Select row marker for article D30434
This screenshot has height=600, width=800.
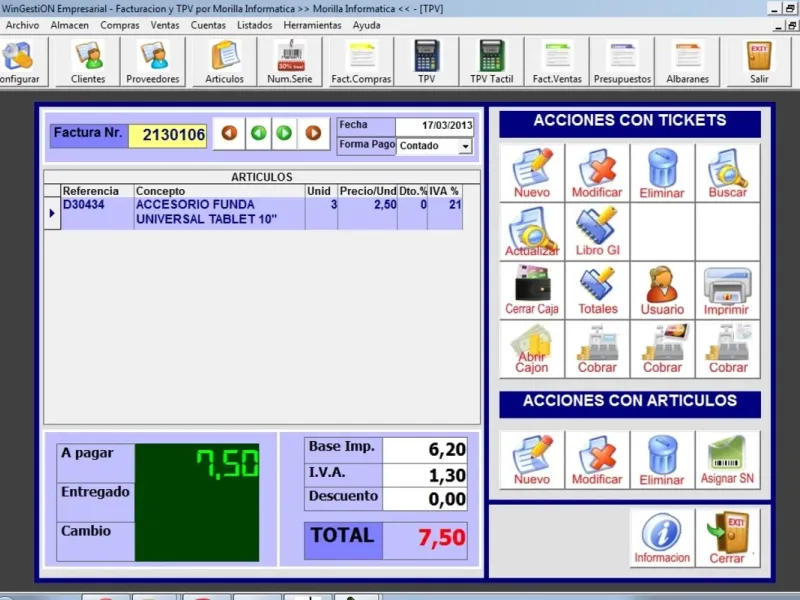[x=52, y=213]
